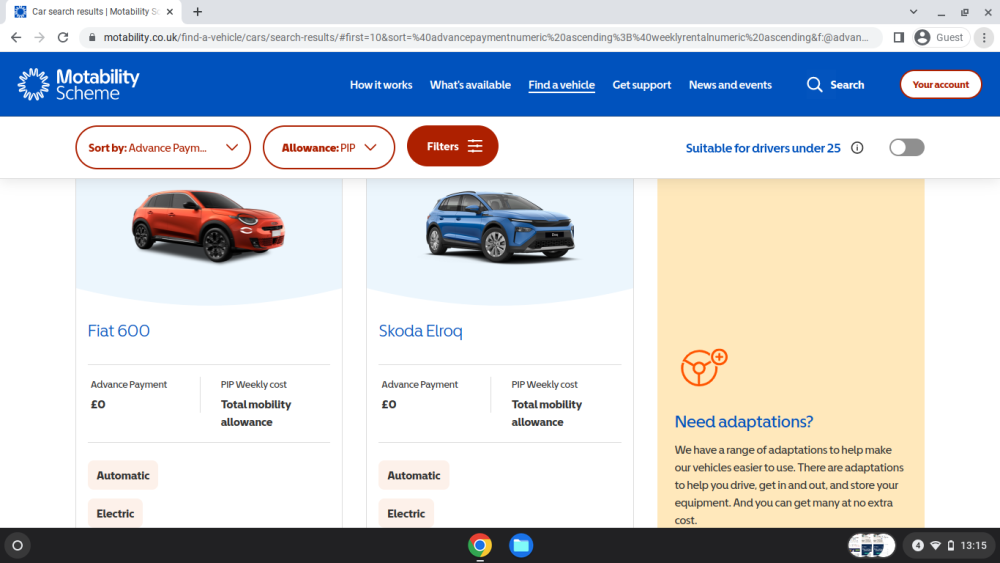1000x563 pixels.
Task: Open the News and events menu
Action: point(730,85)
